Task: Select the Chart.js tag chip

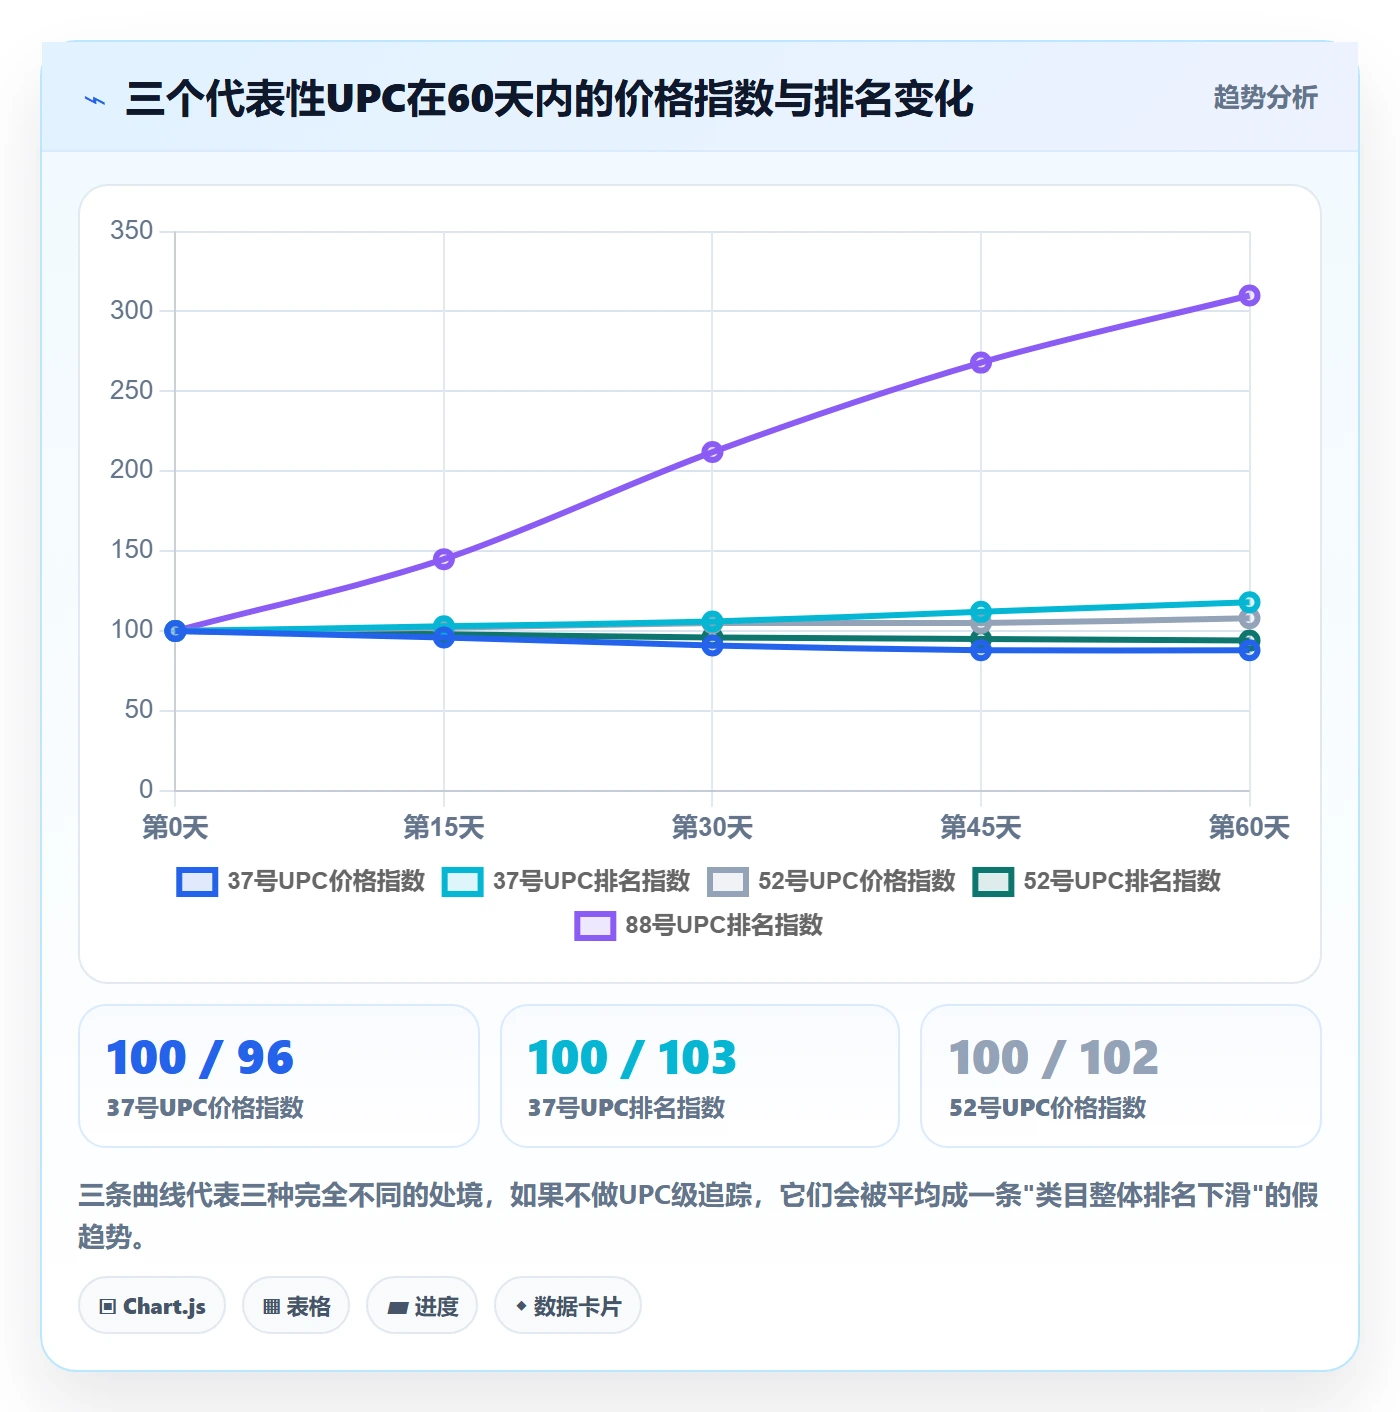Action: click(x=152, y=1306)
